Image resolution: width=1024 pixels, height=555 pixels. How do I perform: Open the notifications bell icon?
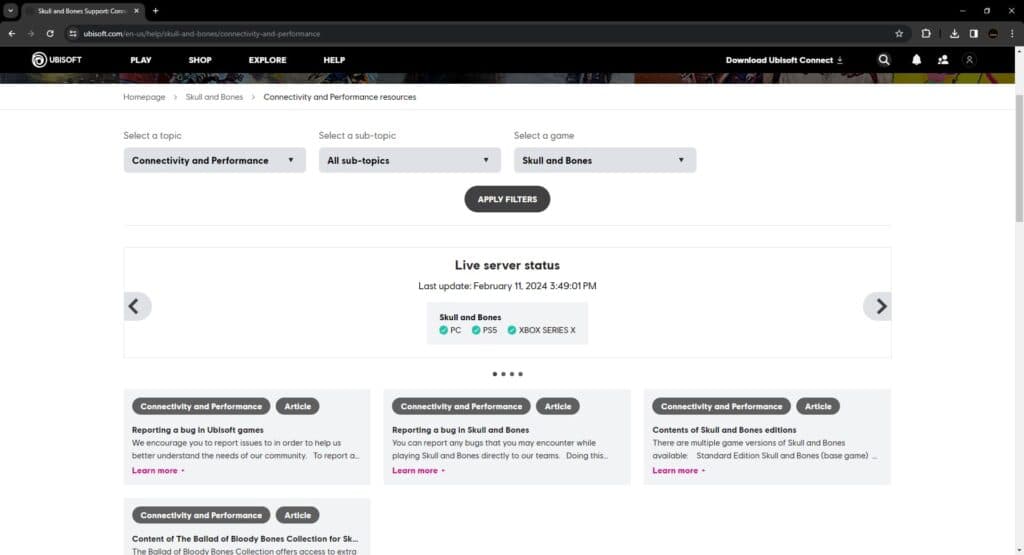click(x=916, y=60)
